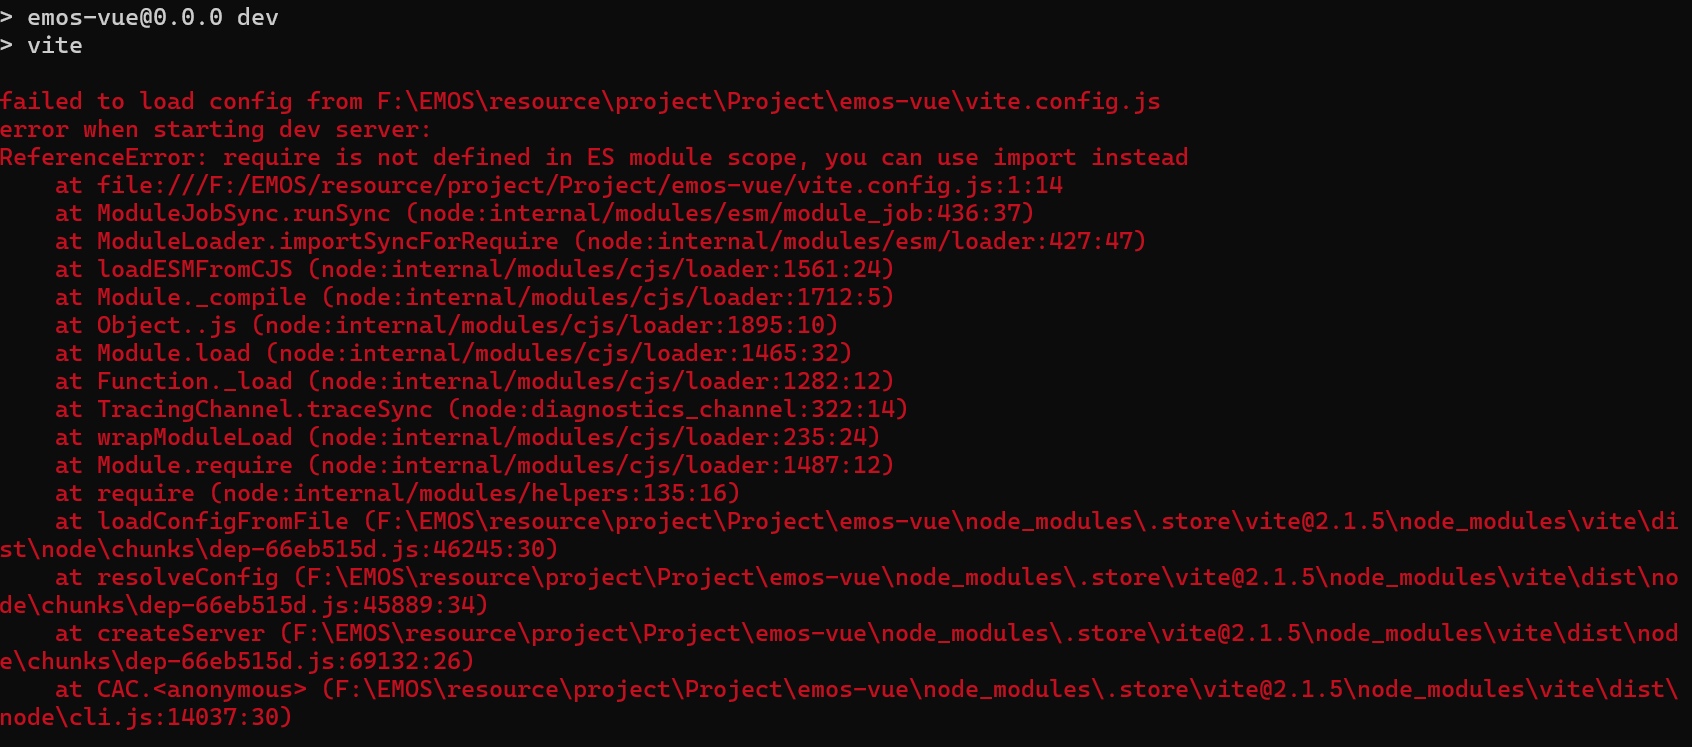Click the file:///F:/EMOS vite.config.js:1:14 URL
The image size is (1692, 747).
tap(579, 185)
